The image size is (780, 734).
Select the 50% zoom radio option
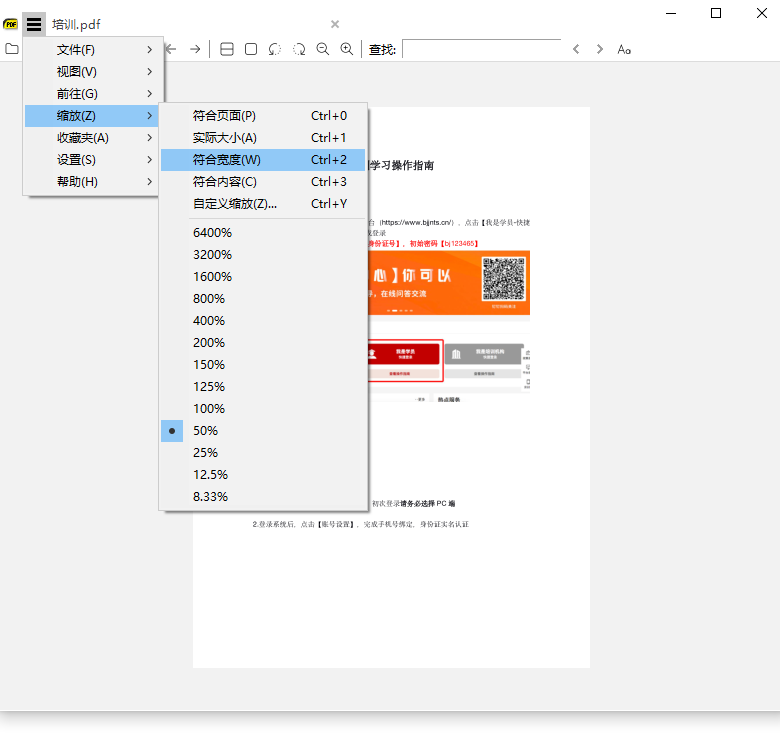205,430
